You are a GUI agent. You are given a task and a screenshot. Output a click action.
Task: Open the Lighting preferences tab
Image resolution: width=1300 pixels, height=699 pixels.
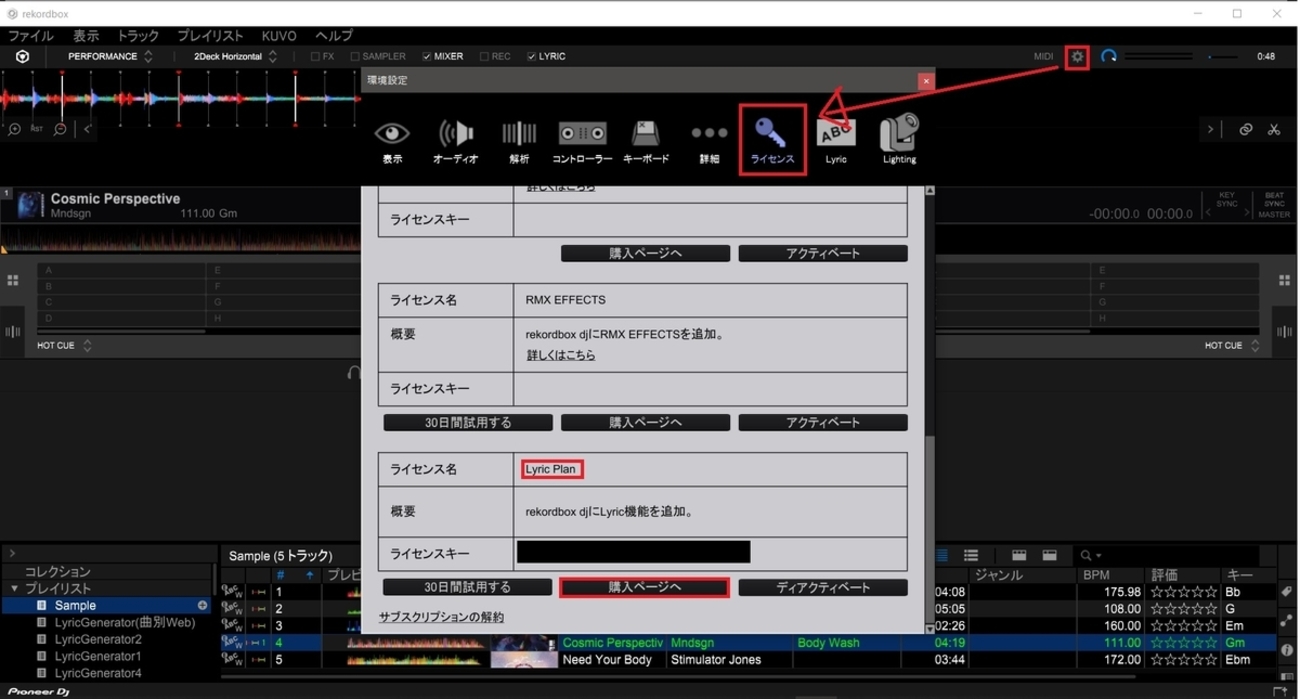(x=899, y=140)
